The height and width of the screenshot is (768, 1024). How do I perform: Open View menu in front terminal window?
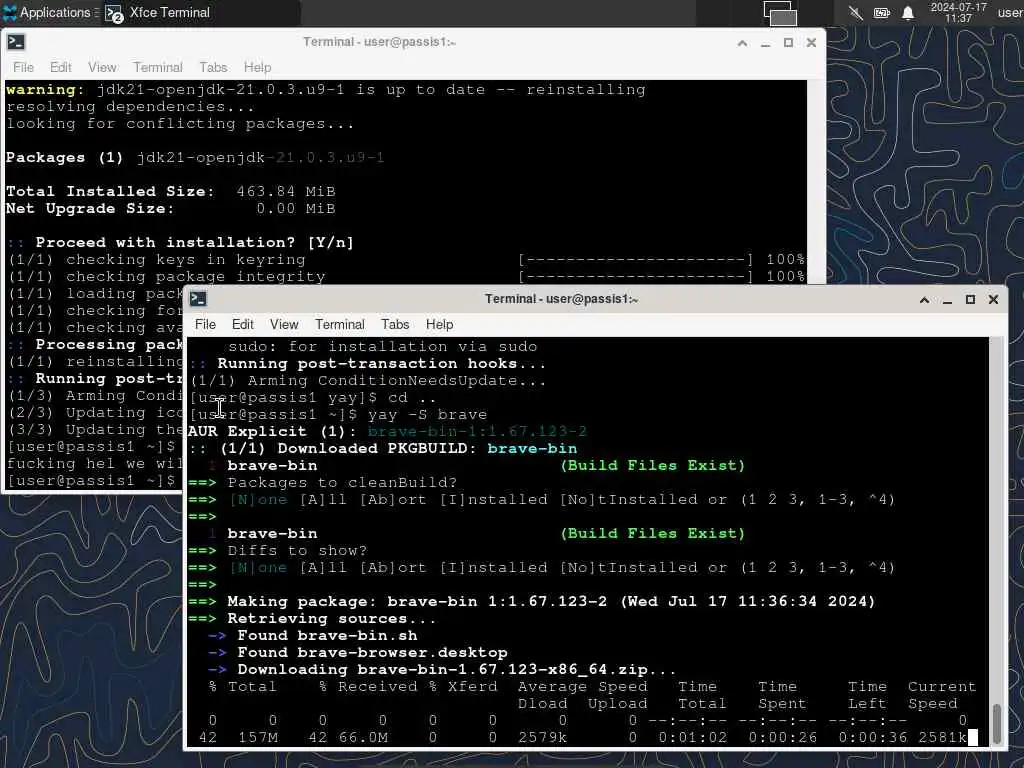pos(284,325)
